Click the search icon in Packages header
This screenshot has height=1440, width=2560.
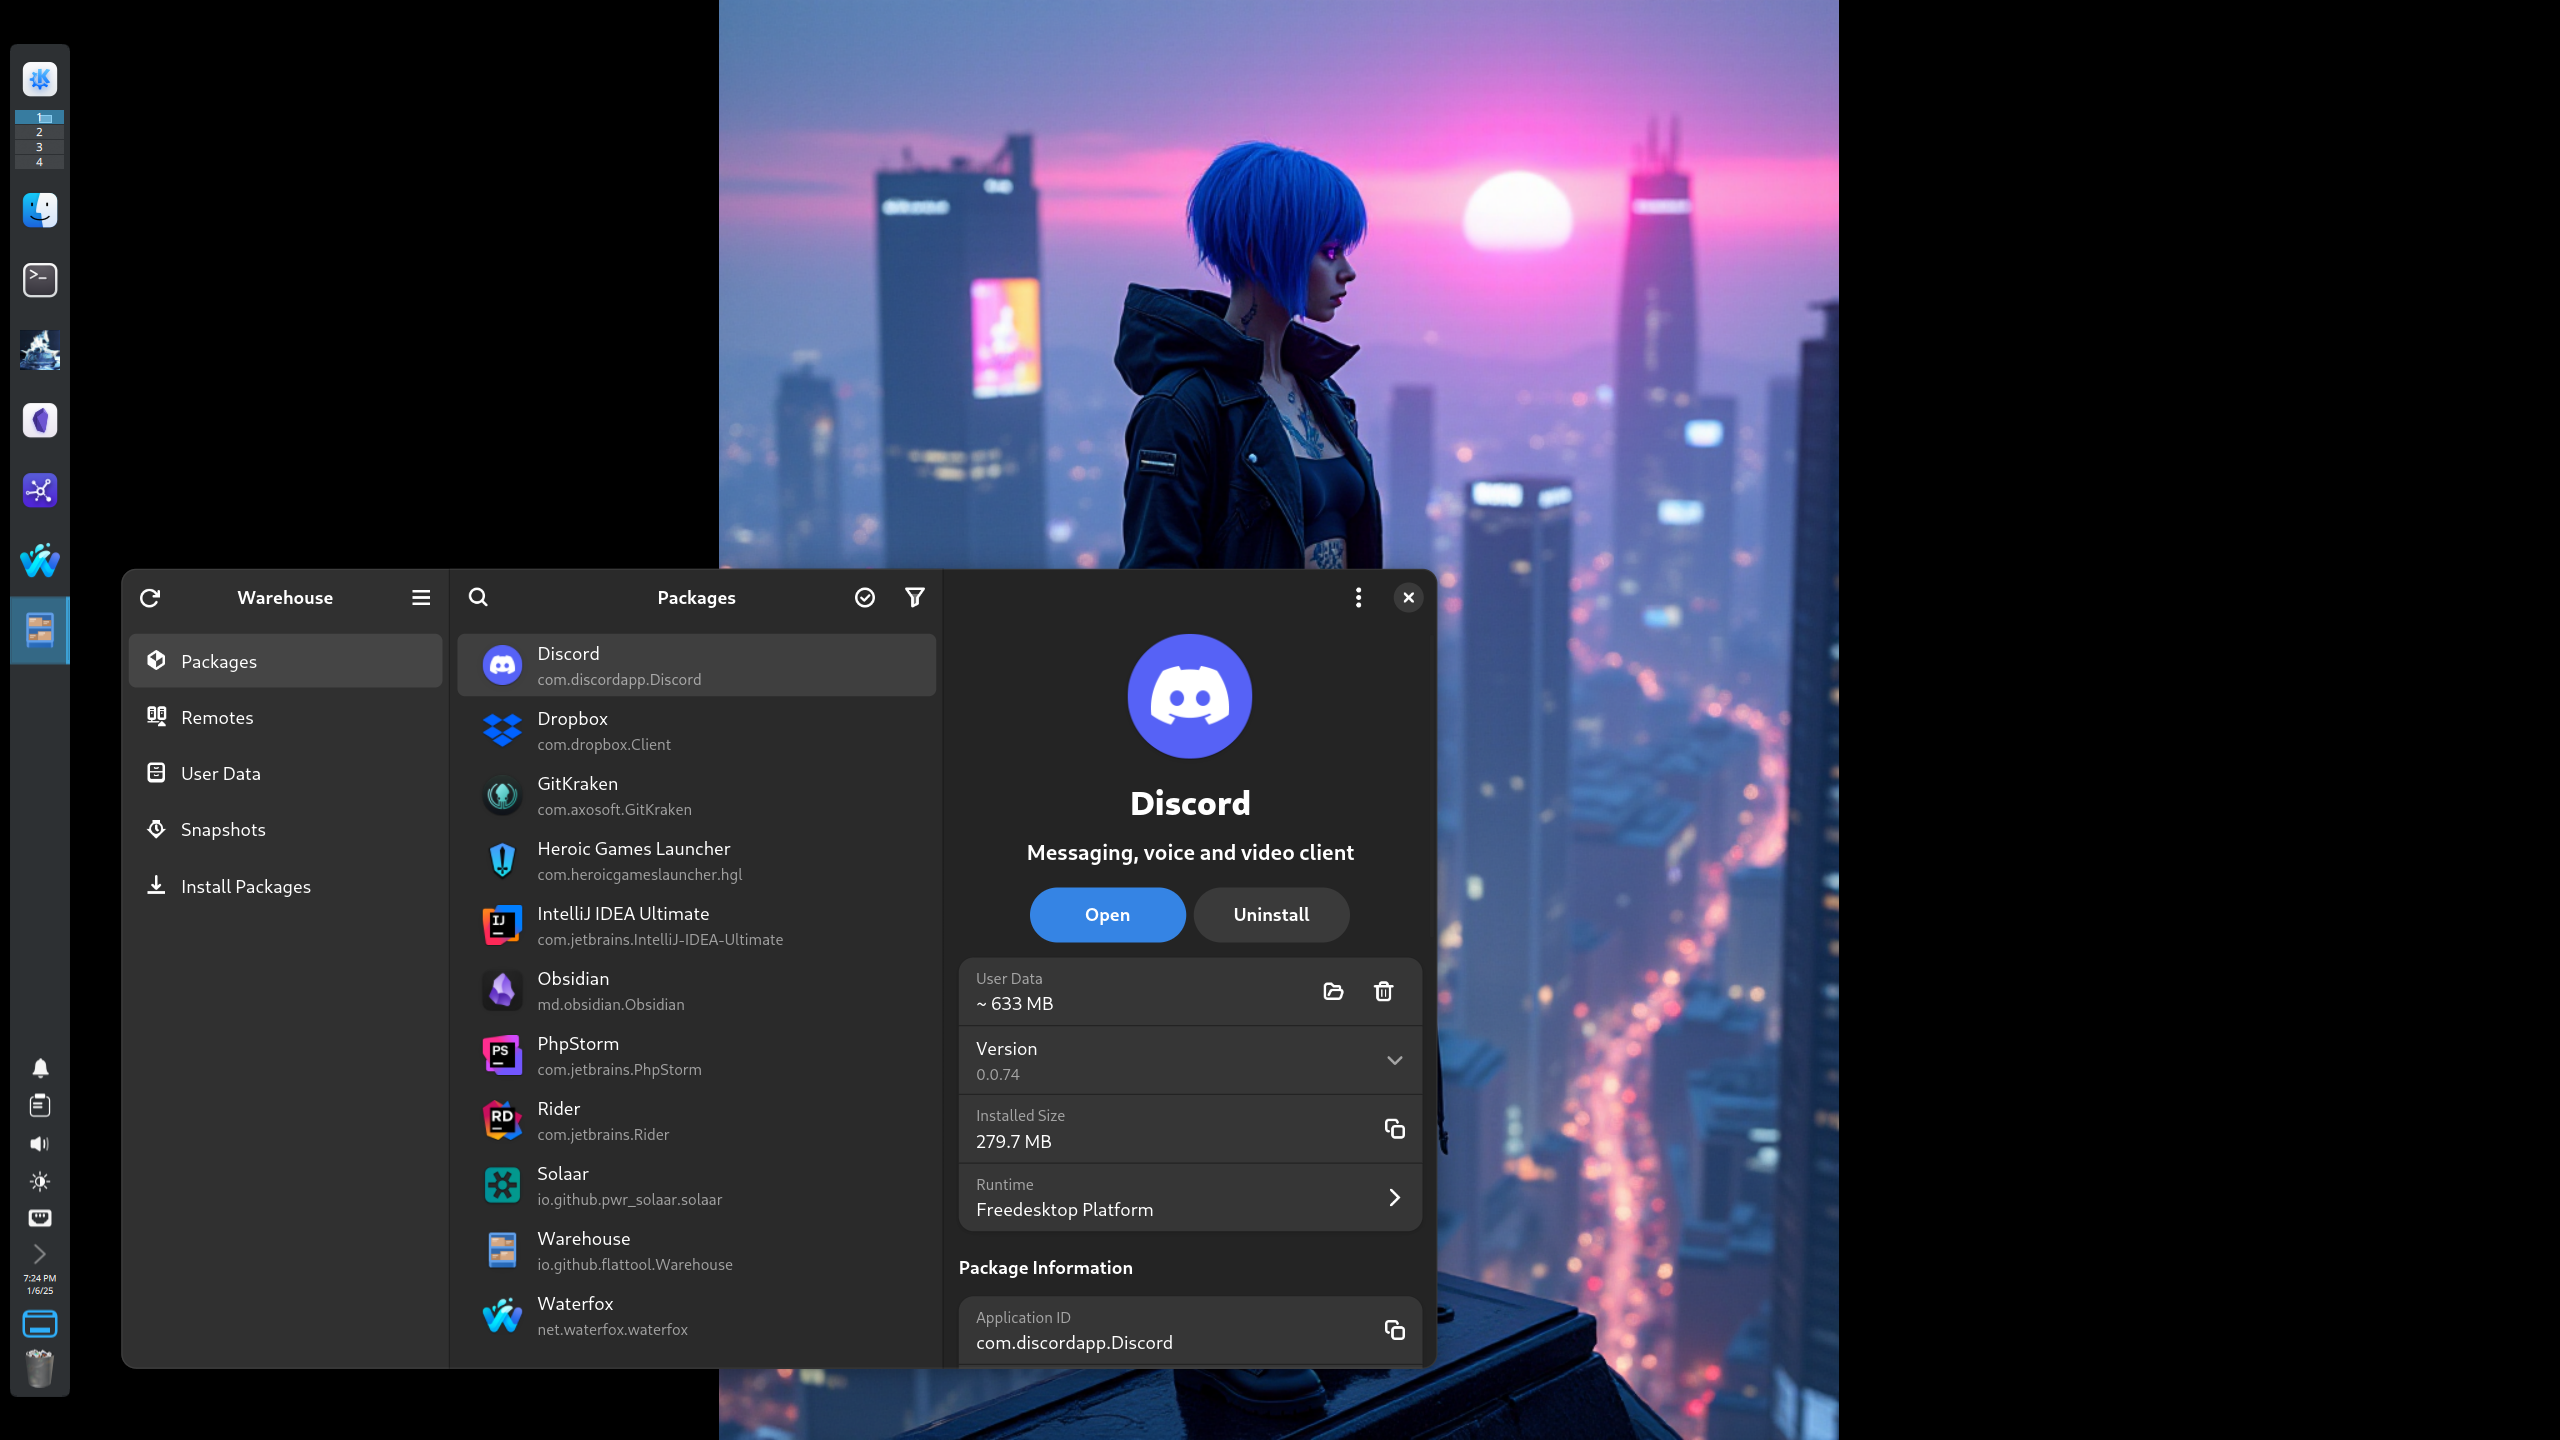(478, 597)
